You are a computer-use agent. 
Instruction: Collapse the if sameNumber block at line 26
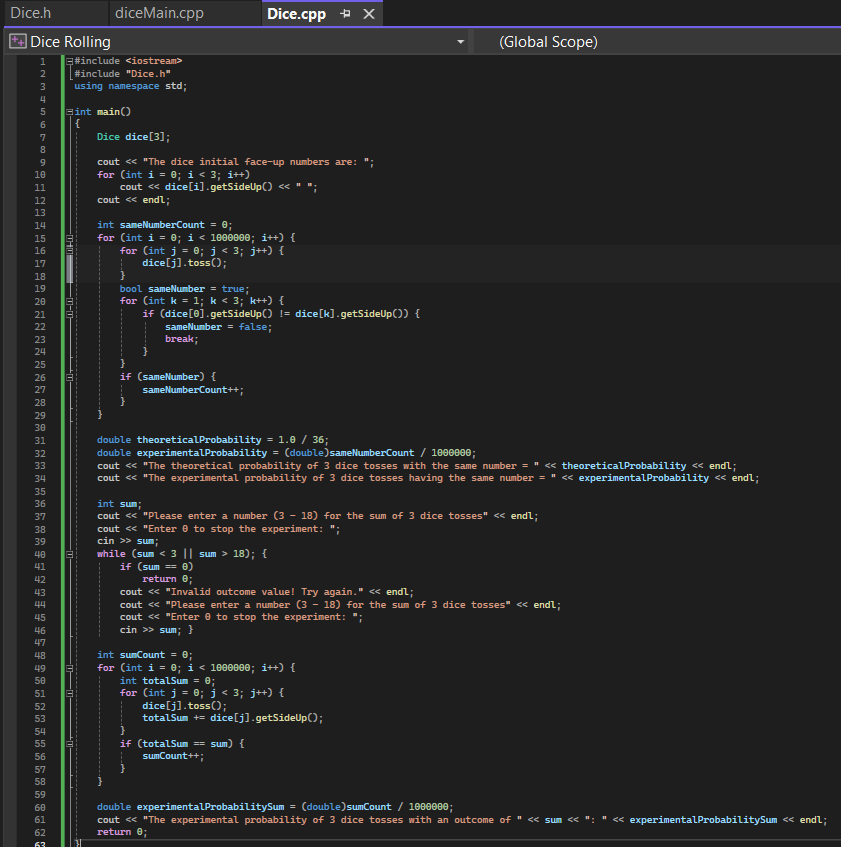(x=70, y=377)
